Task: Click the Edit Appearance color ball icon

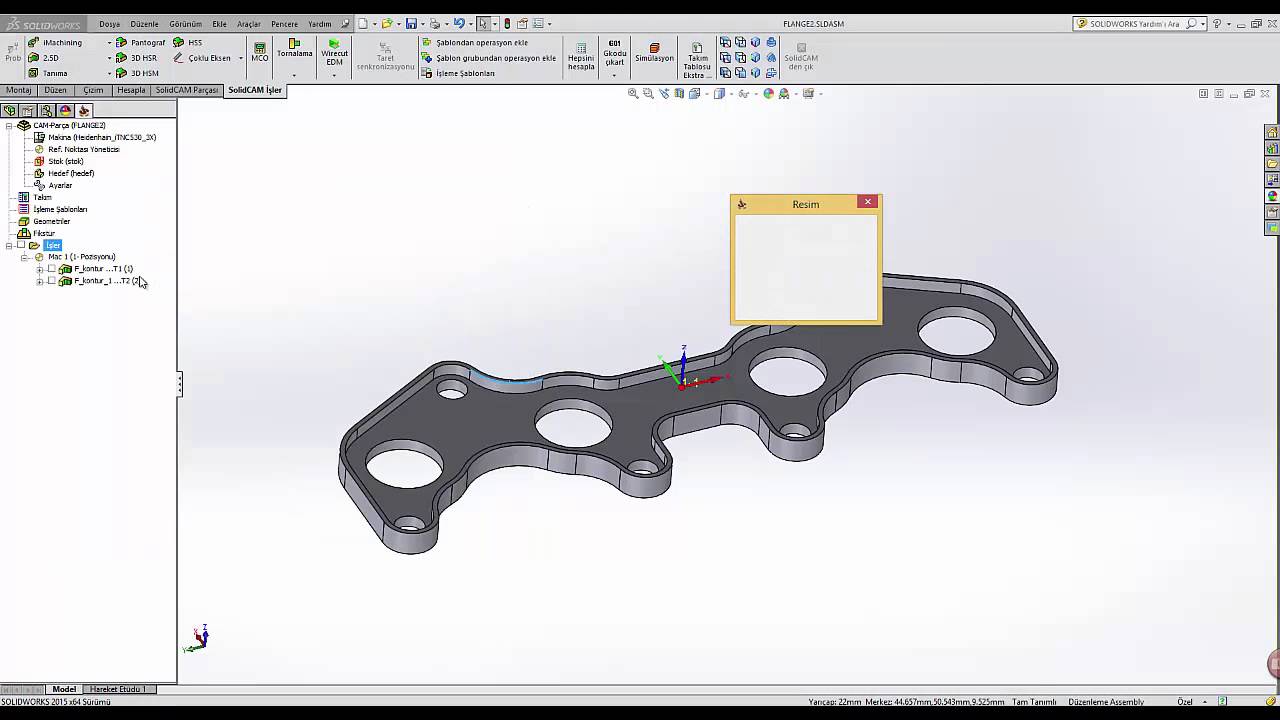Action: pos(768,93)
